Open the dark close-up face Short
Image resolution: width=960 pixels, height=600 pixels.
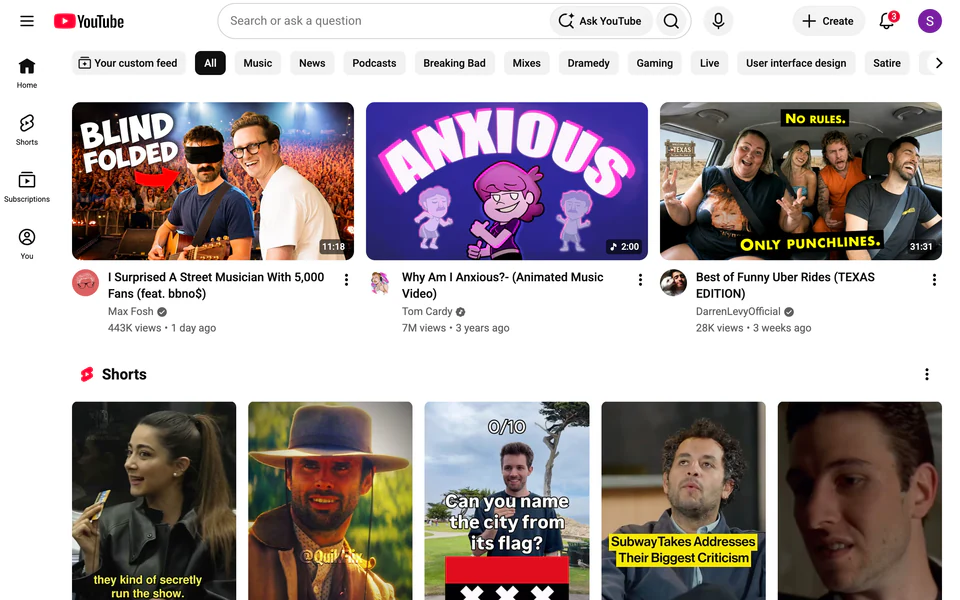tap(860, 501)
